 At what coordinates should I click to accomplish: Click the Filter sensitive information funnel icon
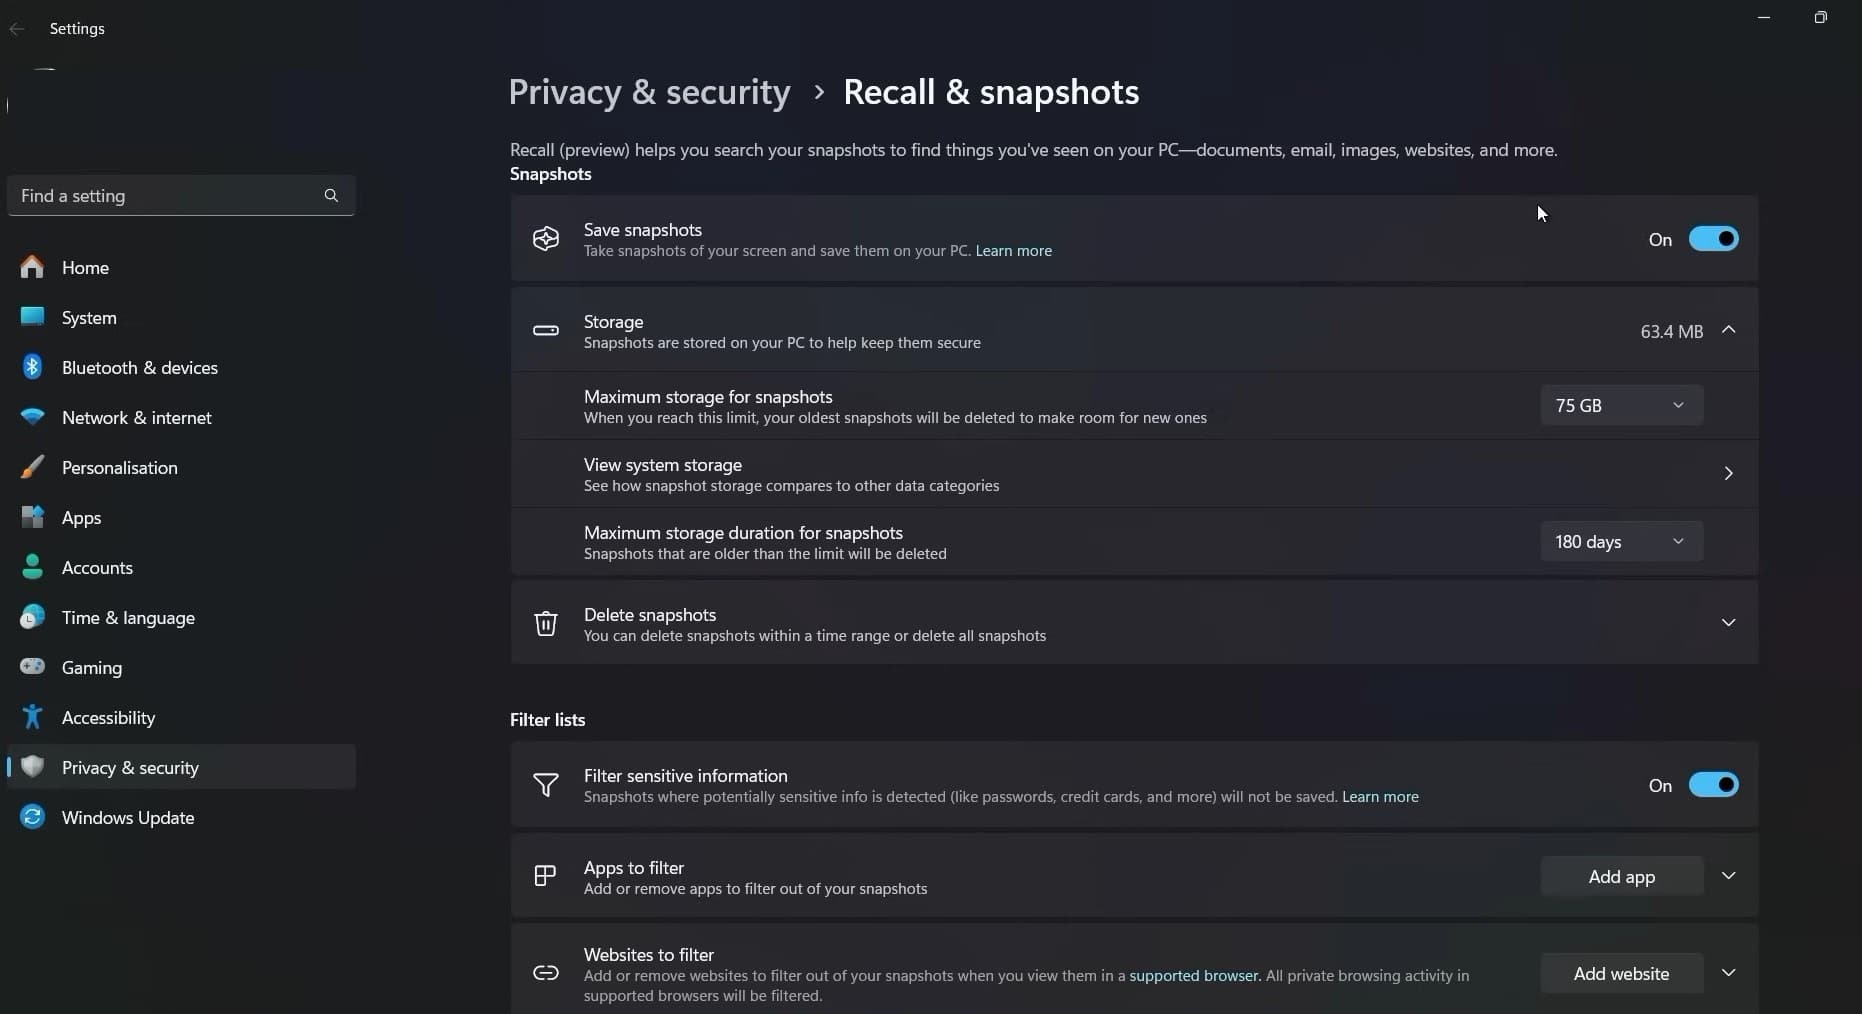coord(545,785)
